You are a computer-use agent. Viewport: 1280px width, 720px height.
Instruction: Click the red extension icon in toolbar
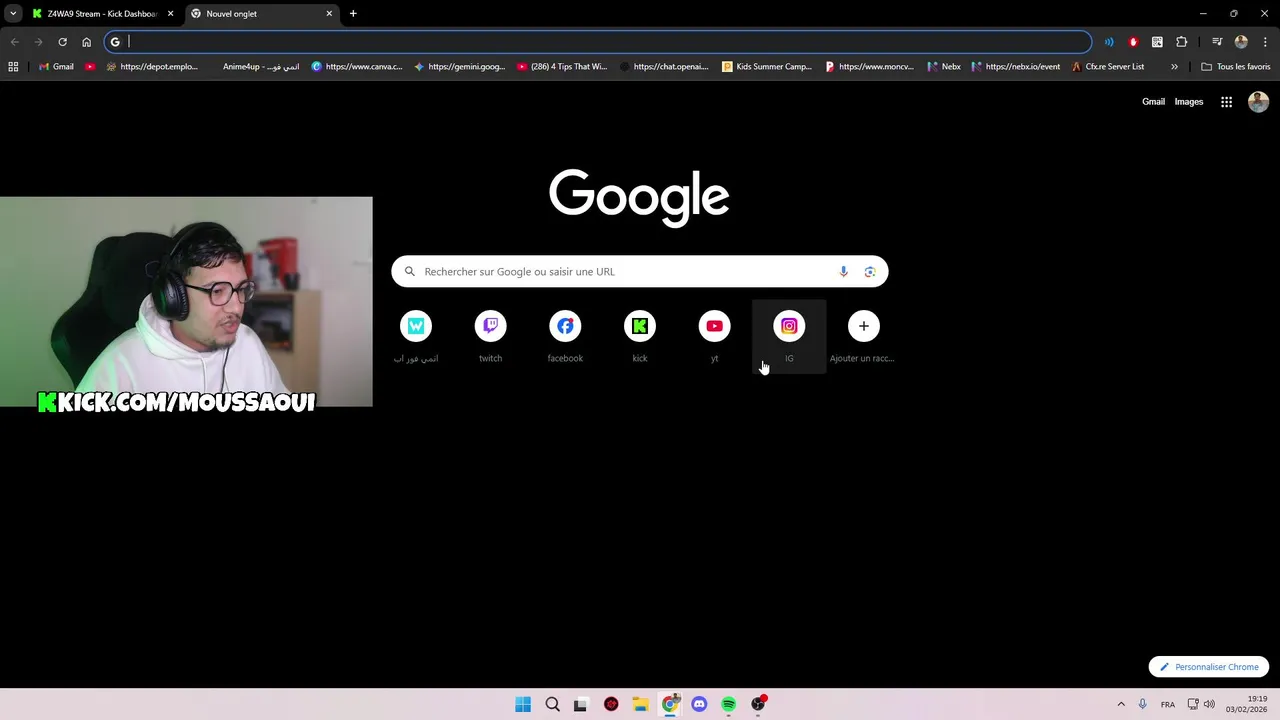1133,42
